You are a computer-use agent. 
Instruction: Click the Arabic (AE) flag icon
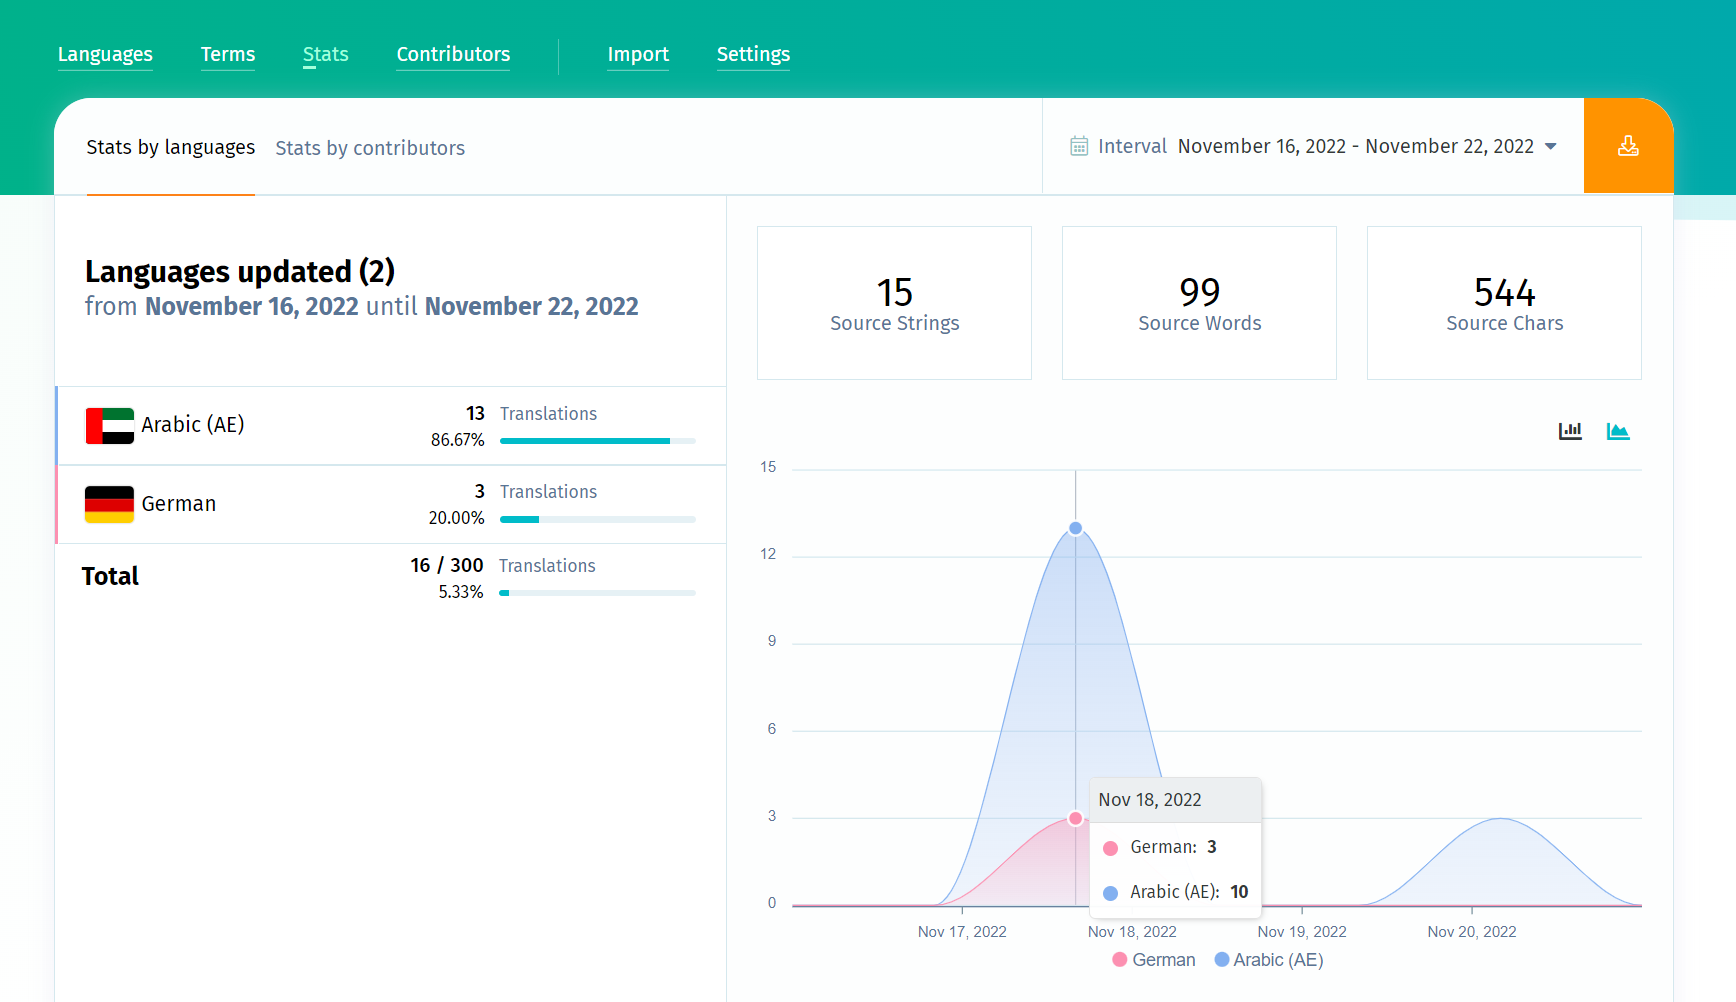109,424
